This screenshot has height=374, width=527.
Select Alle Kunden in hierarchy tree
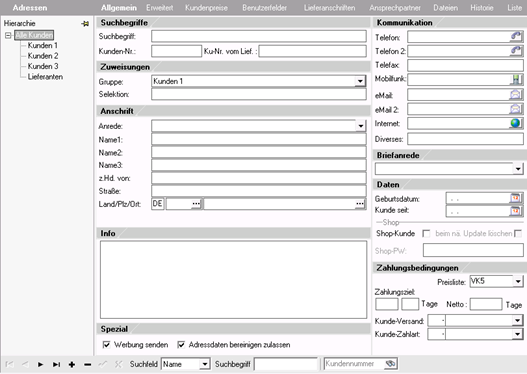point(34,35)
